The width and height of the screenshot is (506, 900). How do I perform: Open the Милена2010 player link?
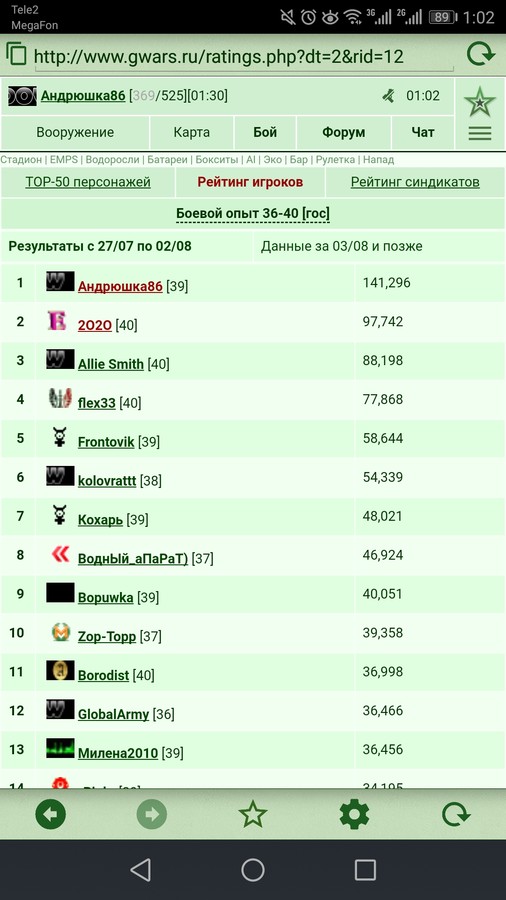point(118,752)
